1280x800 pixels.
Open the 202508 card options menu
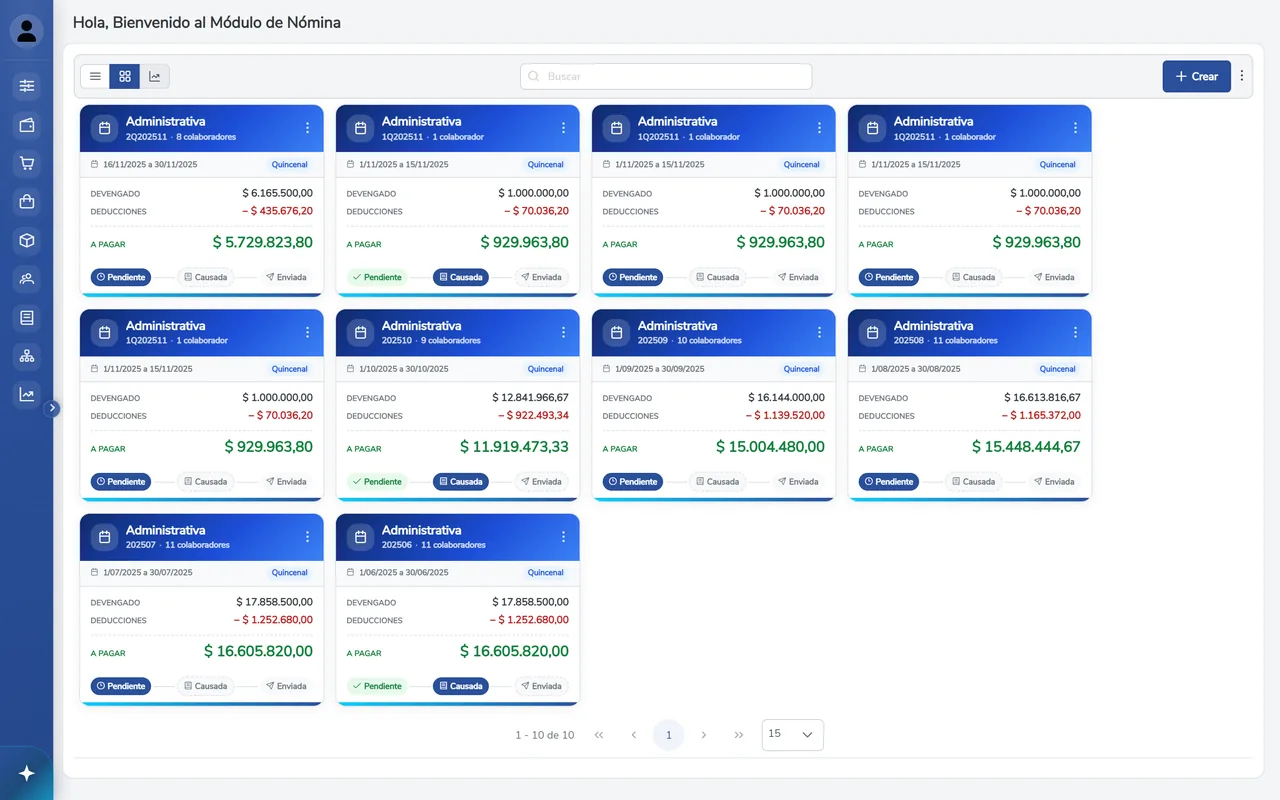coord(1076,332)
